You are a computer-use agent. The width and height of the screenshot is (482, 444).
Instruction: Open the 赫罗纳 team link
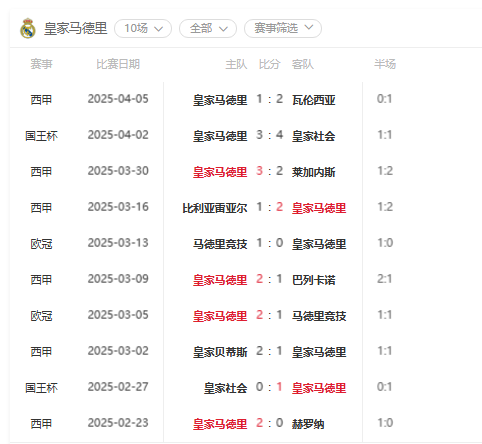308,424
